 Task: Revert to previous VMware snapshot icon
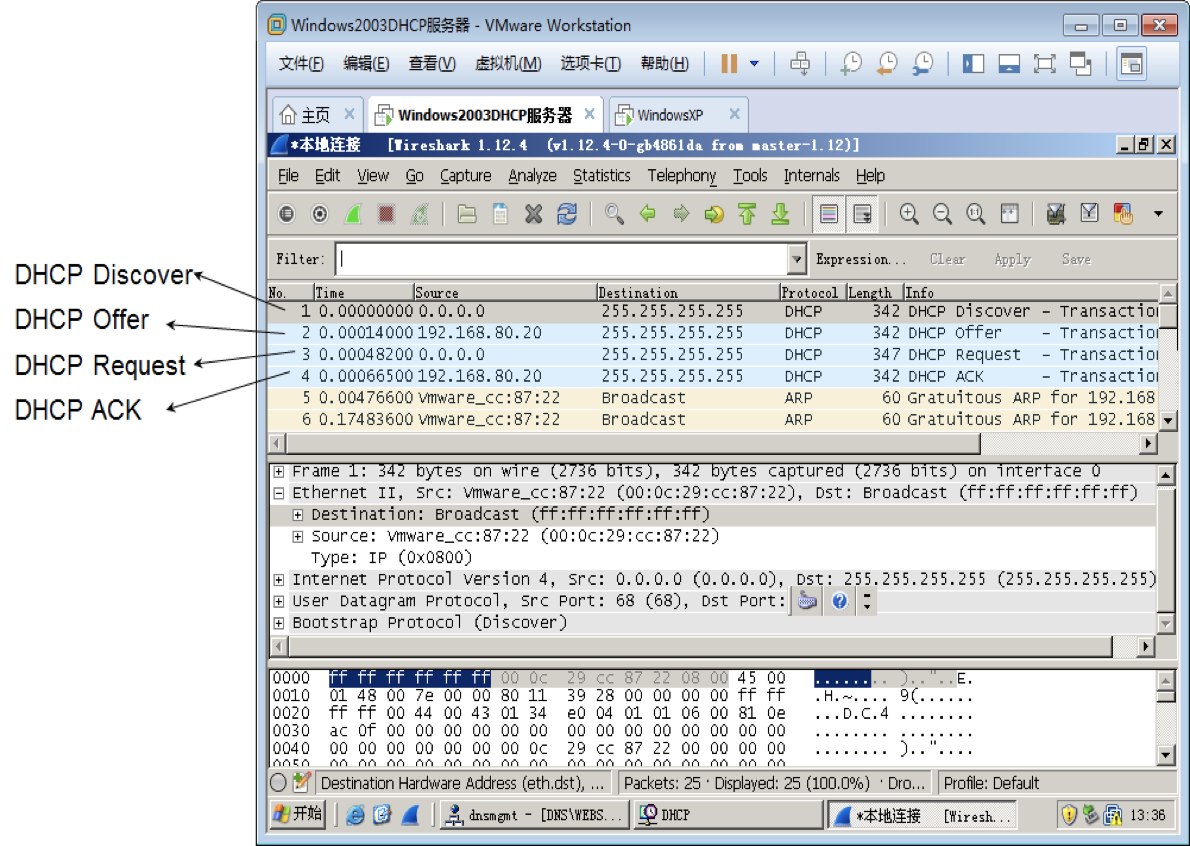[x=886, y=64]
